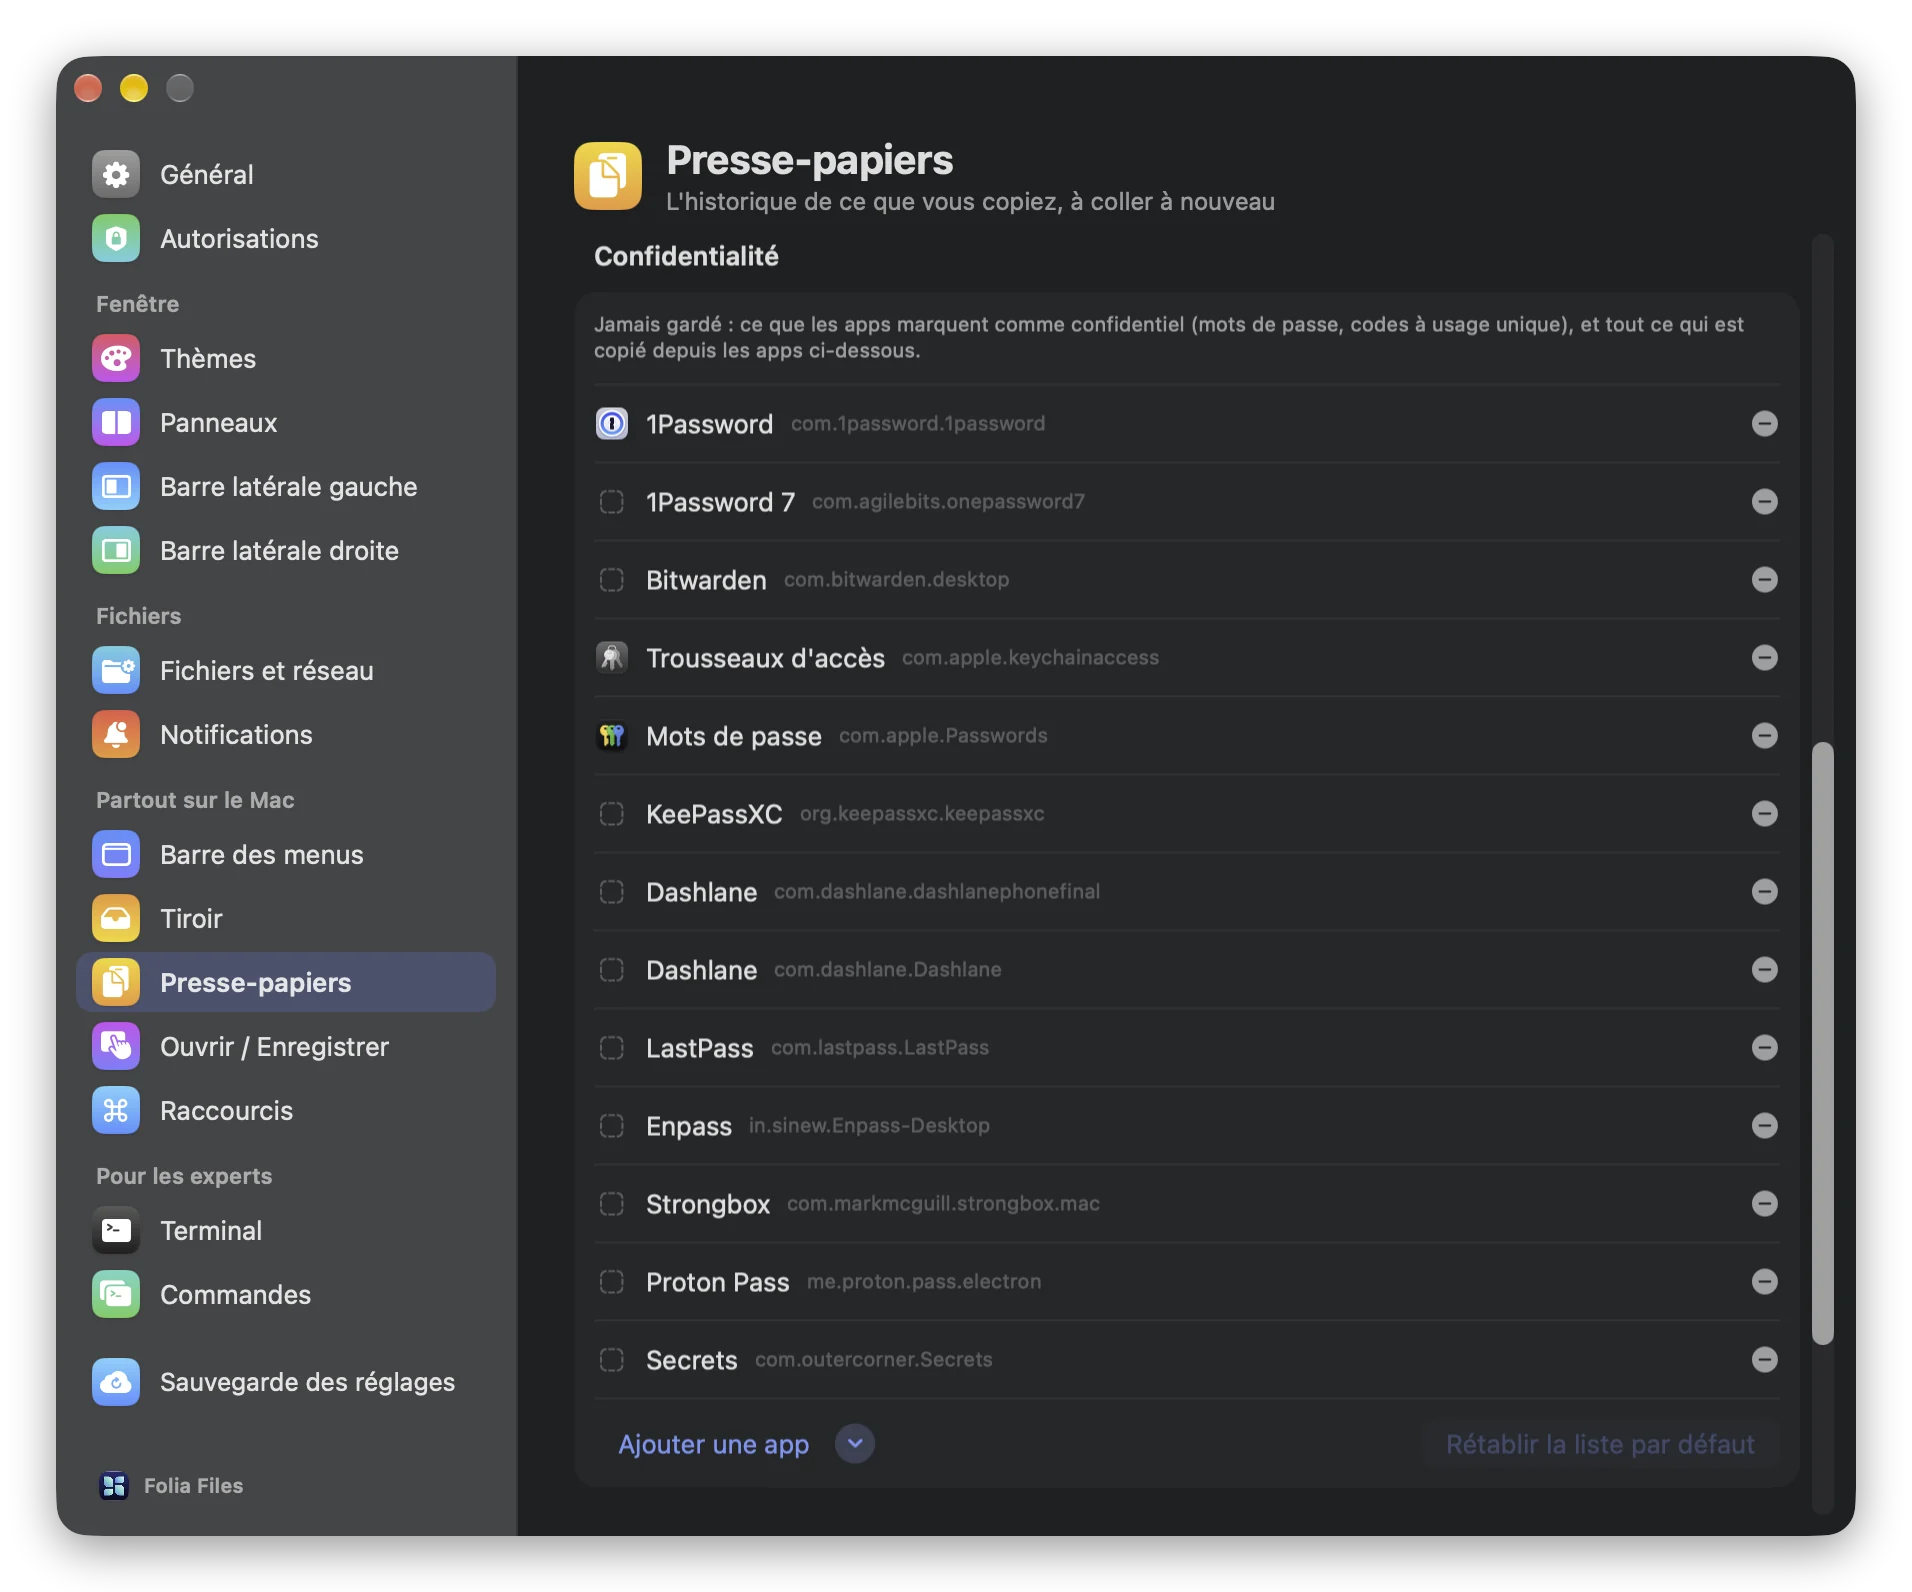Click the com.dashlane.dashlanephonefinal identifier
Screen dimensions: 1912x1592
pyautogui.click(x=937, y=892)
